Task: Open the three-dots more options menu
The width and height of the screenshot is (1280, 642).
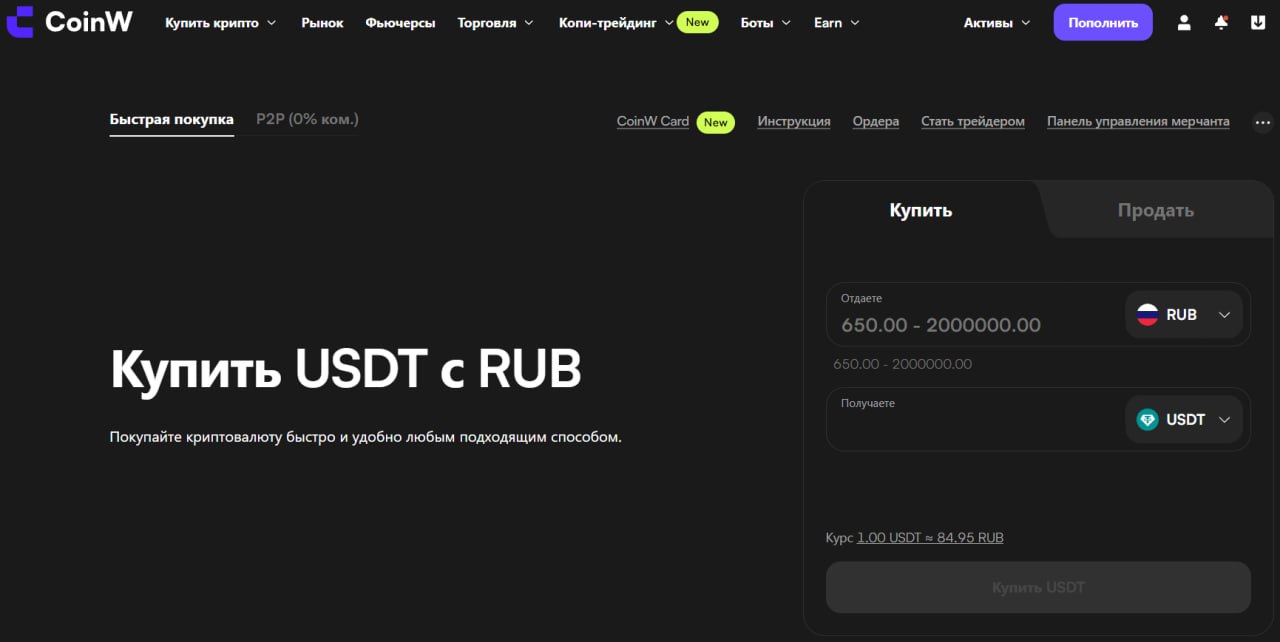Action: [x=1262, y=122]
